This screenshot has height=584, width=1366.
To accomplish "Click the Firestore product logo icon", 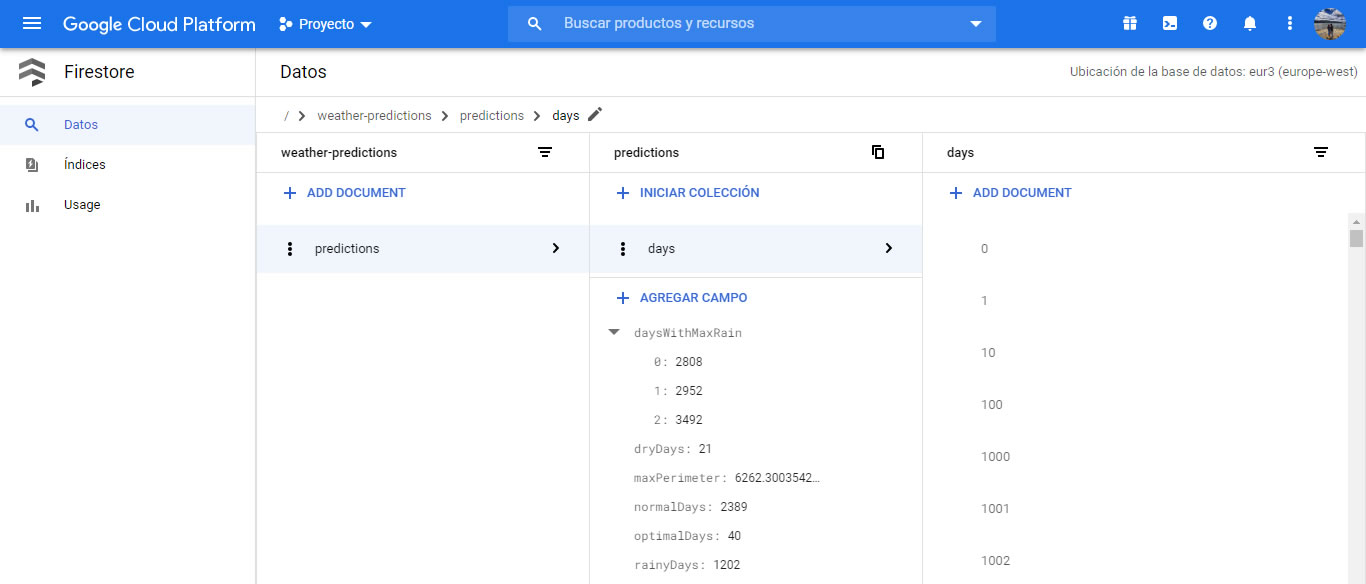I will 32,72.
